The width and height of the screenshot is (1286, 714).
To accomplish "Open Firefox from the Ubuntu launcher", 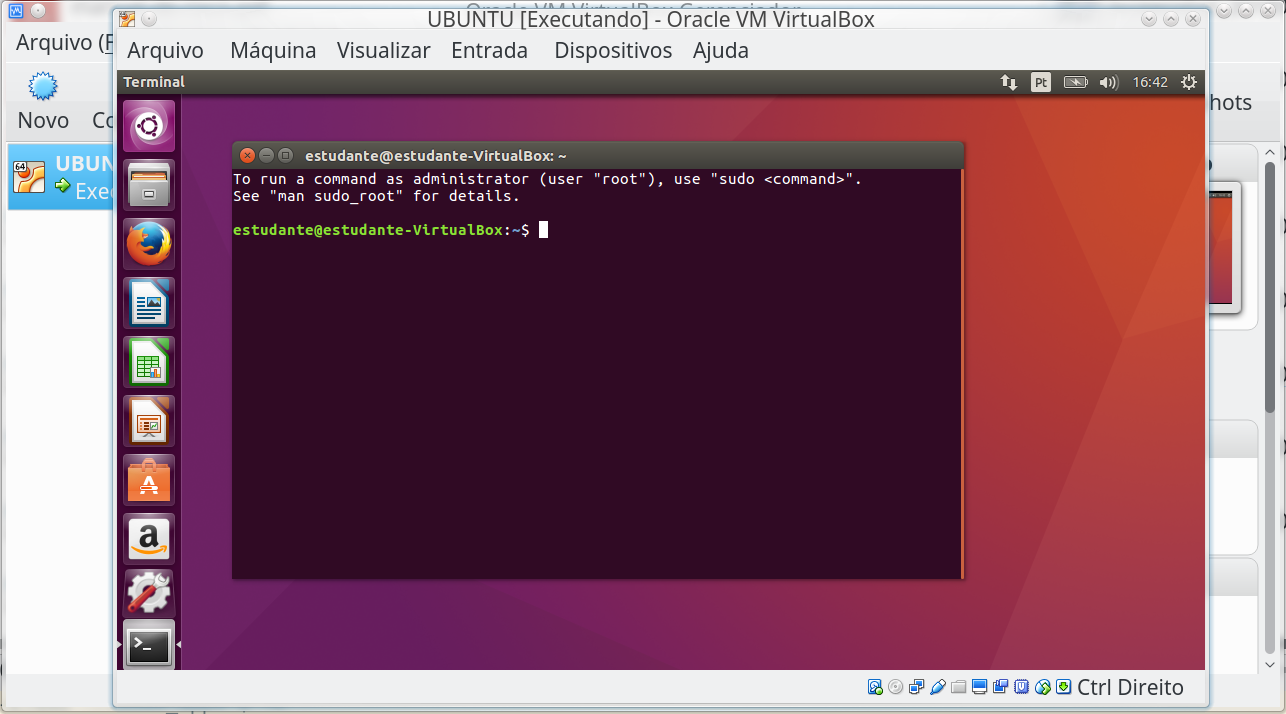I will click(149, 244).
